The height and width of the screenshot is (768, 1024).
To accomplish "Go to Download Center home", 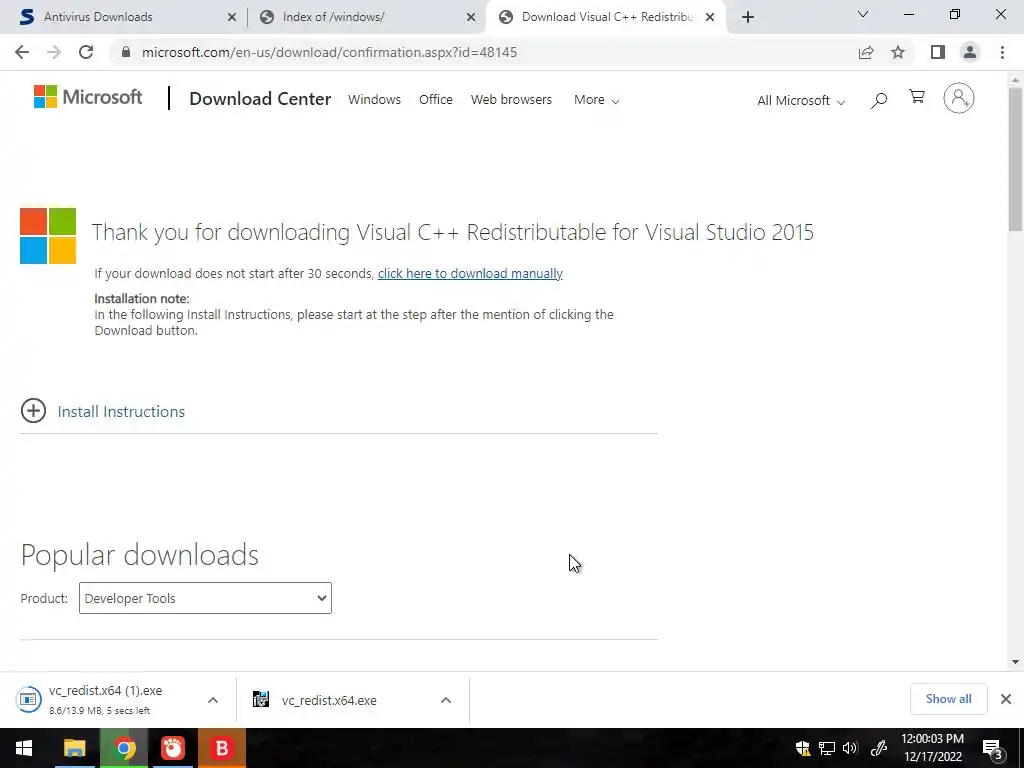I will pos(260,99).
